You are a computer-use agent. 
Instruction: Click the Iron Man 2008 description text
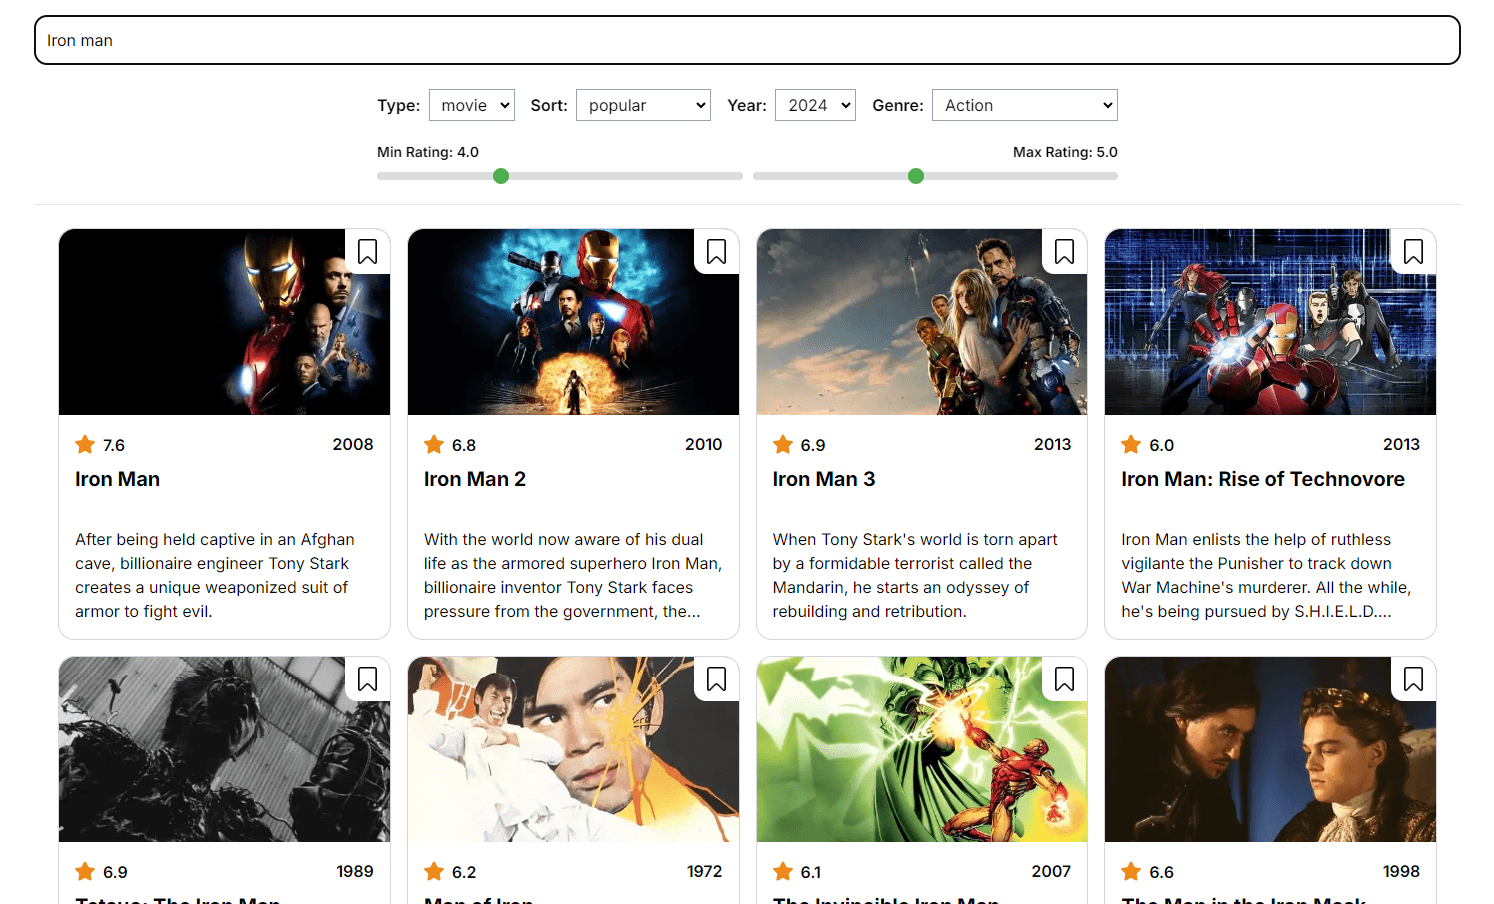(x=216, y=575)
